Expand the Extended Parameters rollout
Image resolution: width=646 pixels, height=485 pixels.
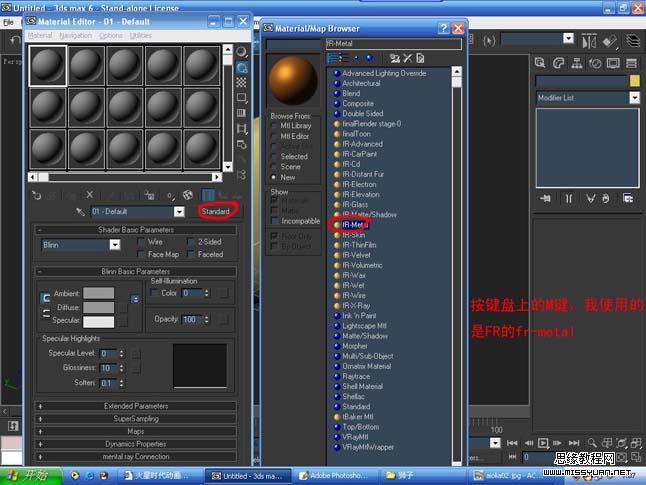136,406
